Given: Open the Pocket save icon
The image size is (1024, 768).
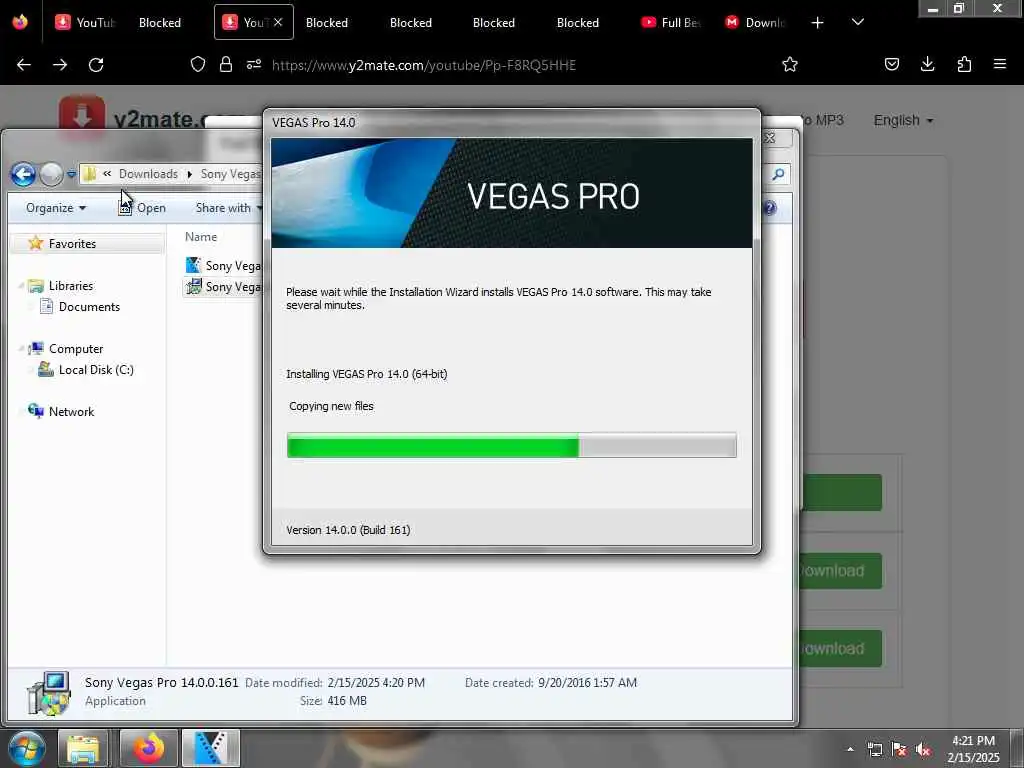Looking at the screenshot, I should (891, 64).
